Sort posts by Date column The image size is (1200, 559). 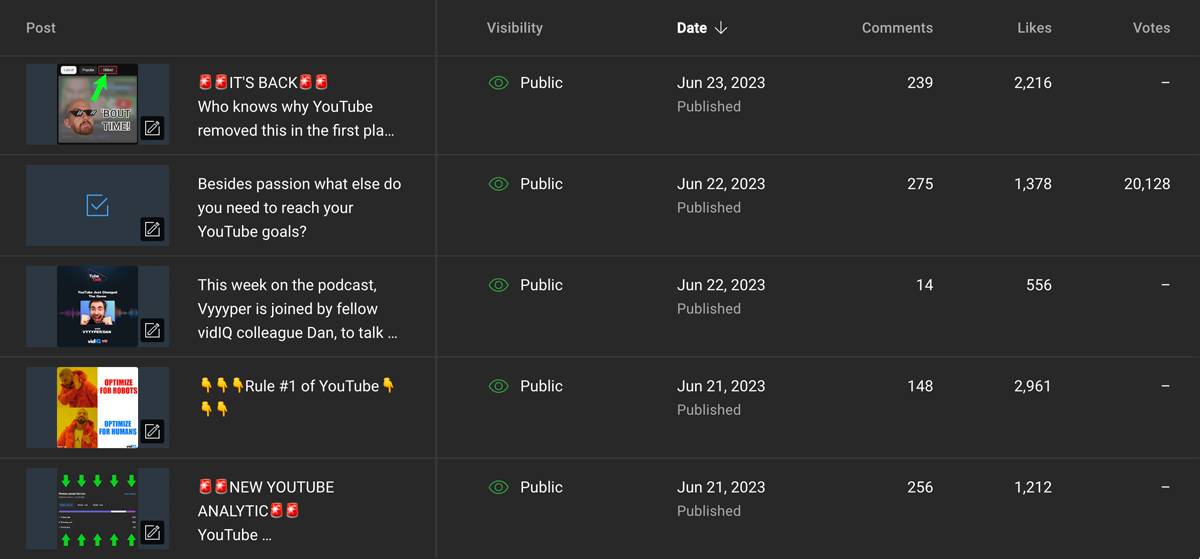[x=692, y=28]
